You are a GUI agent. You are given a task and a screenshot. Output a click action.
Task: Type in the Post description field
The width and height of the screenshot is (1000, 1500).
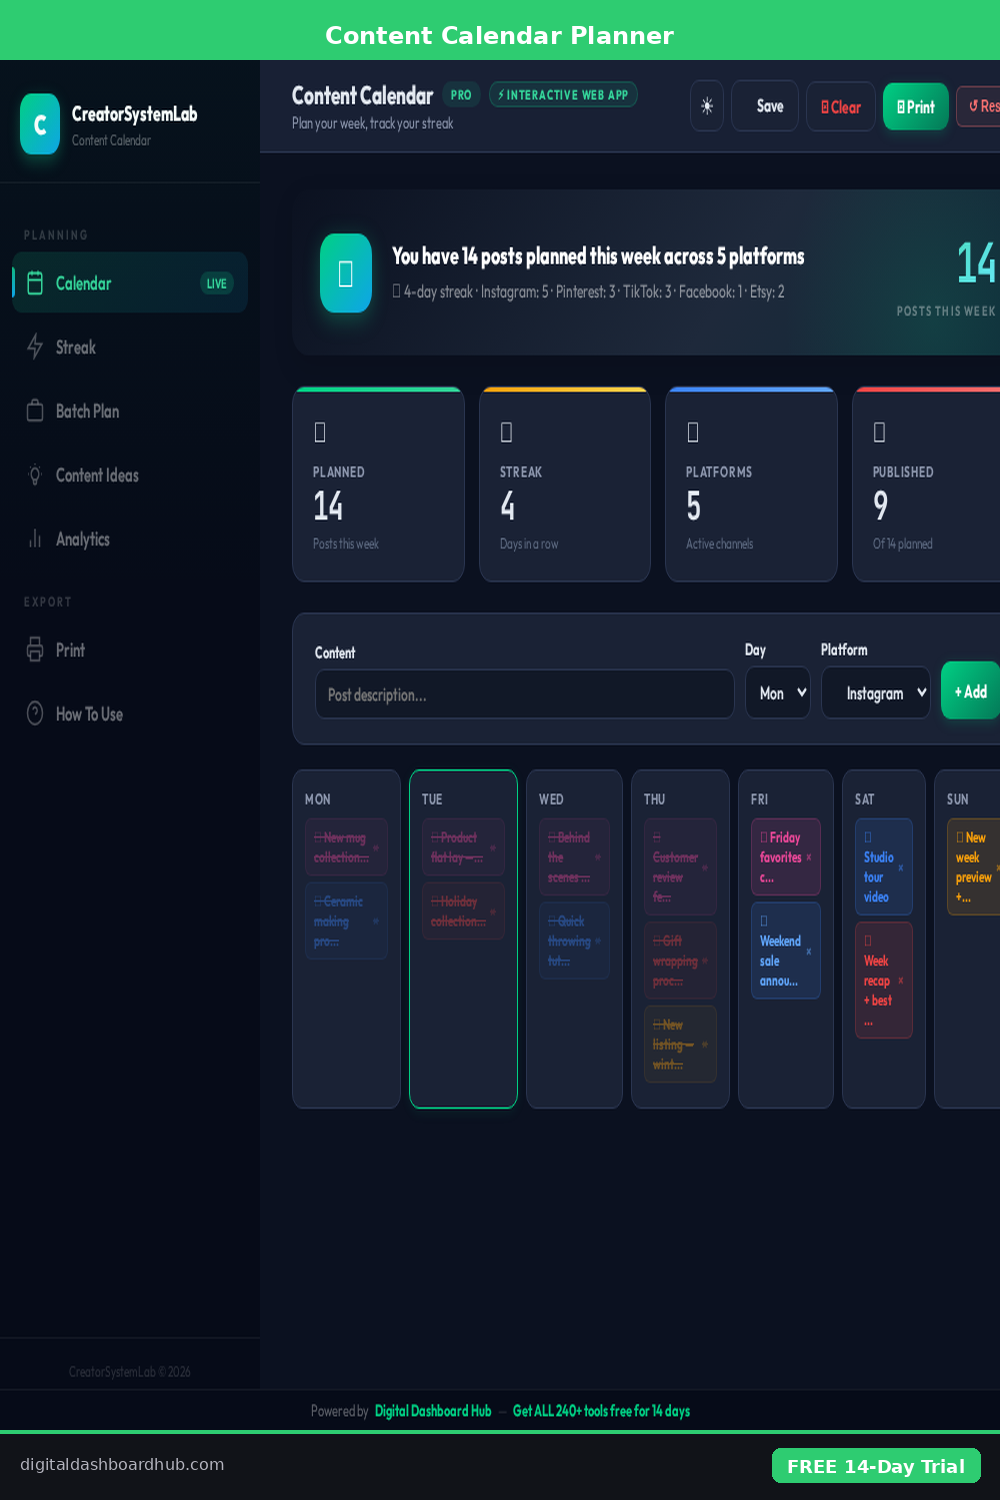pos(524,694)
